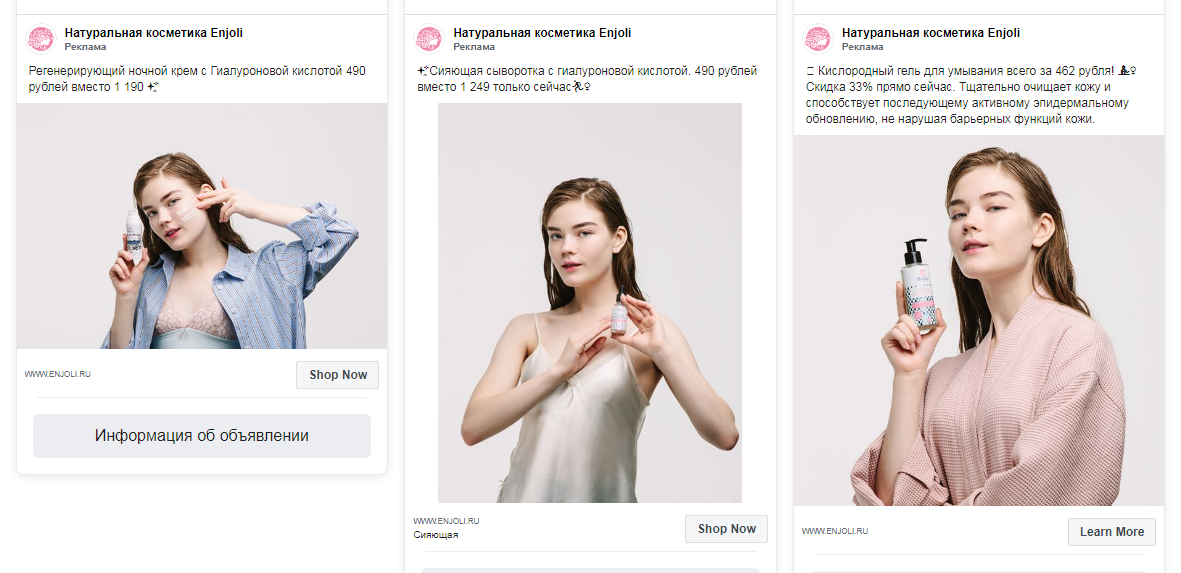The width and height of the screenshot is (1181, 573).
Task: Open Информация об объявлении
Action: click(x=202, y=436)
